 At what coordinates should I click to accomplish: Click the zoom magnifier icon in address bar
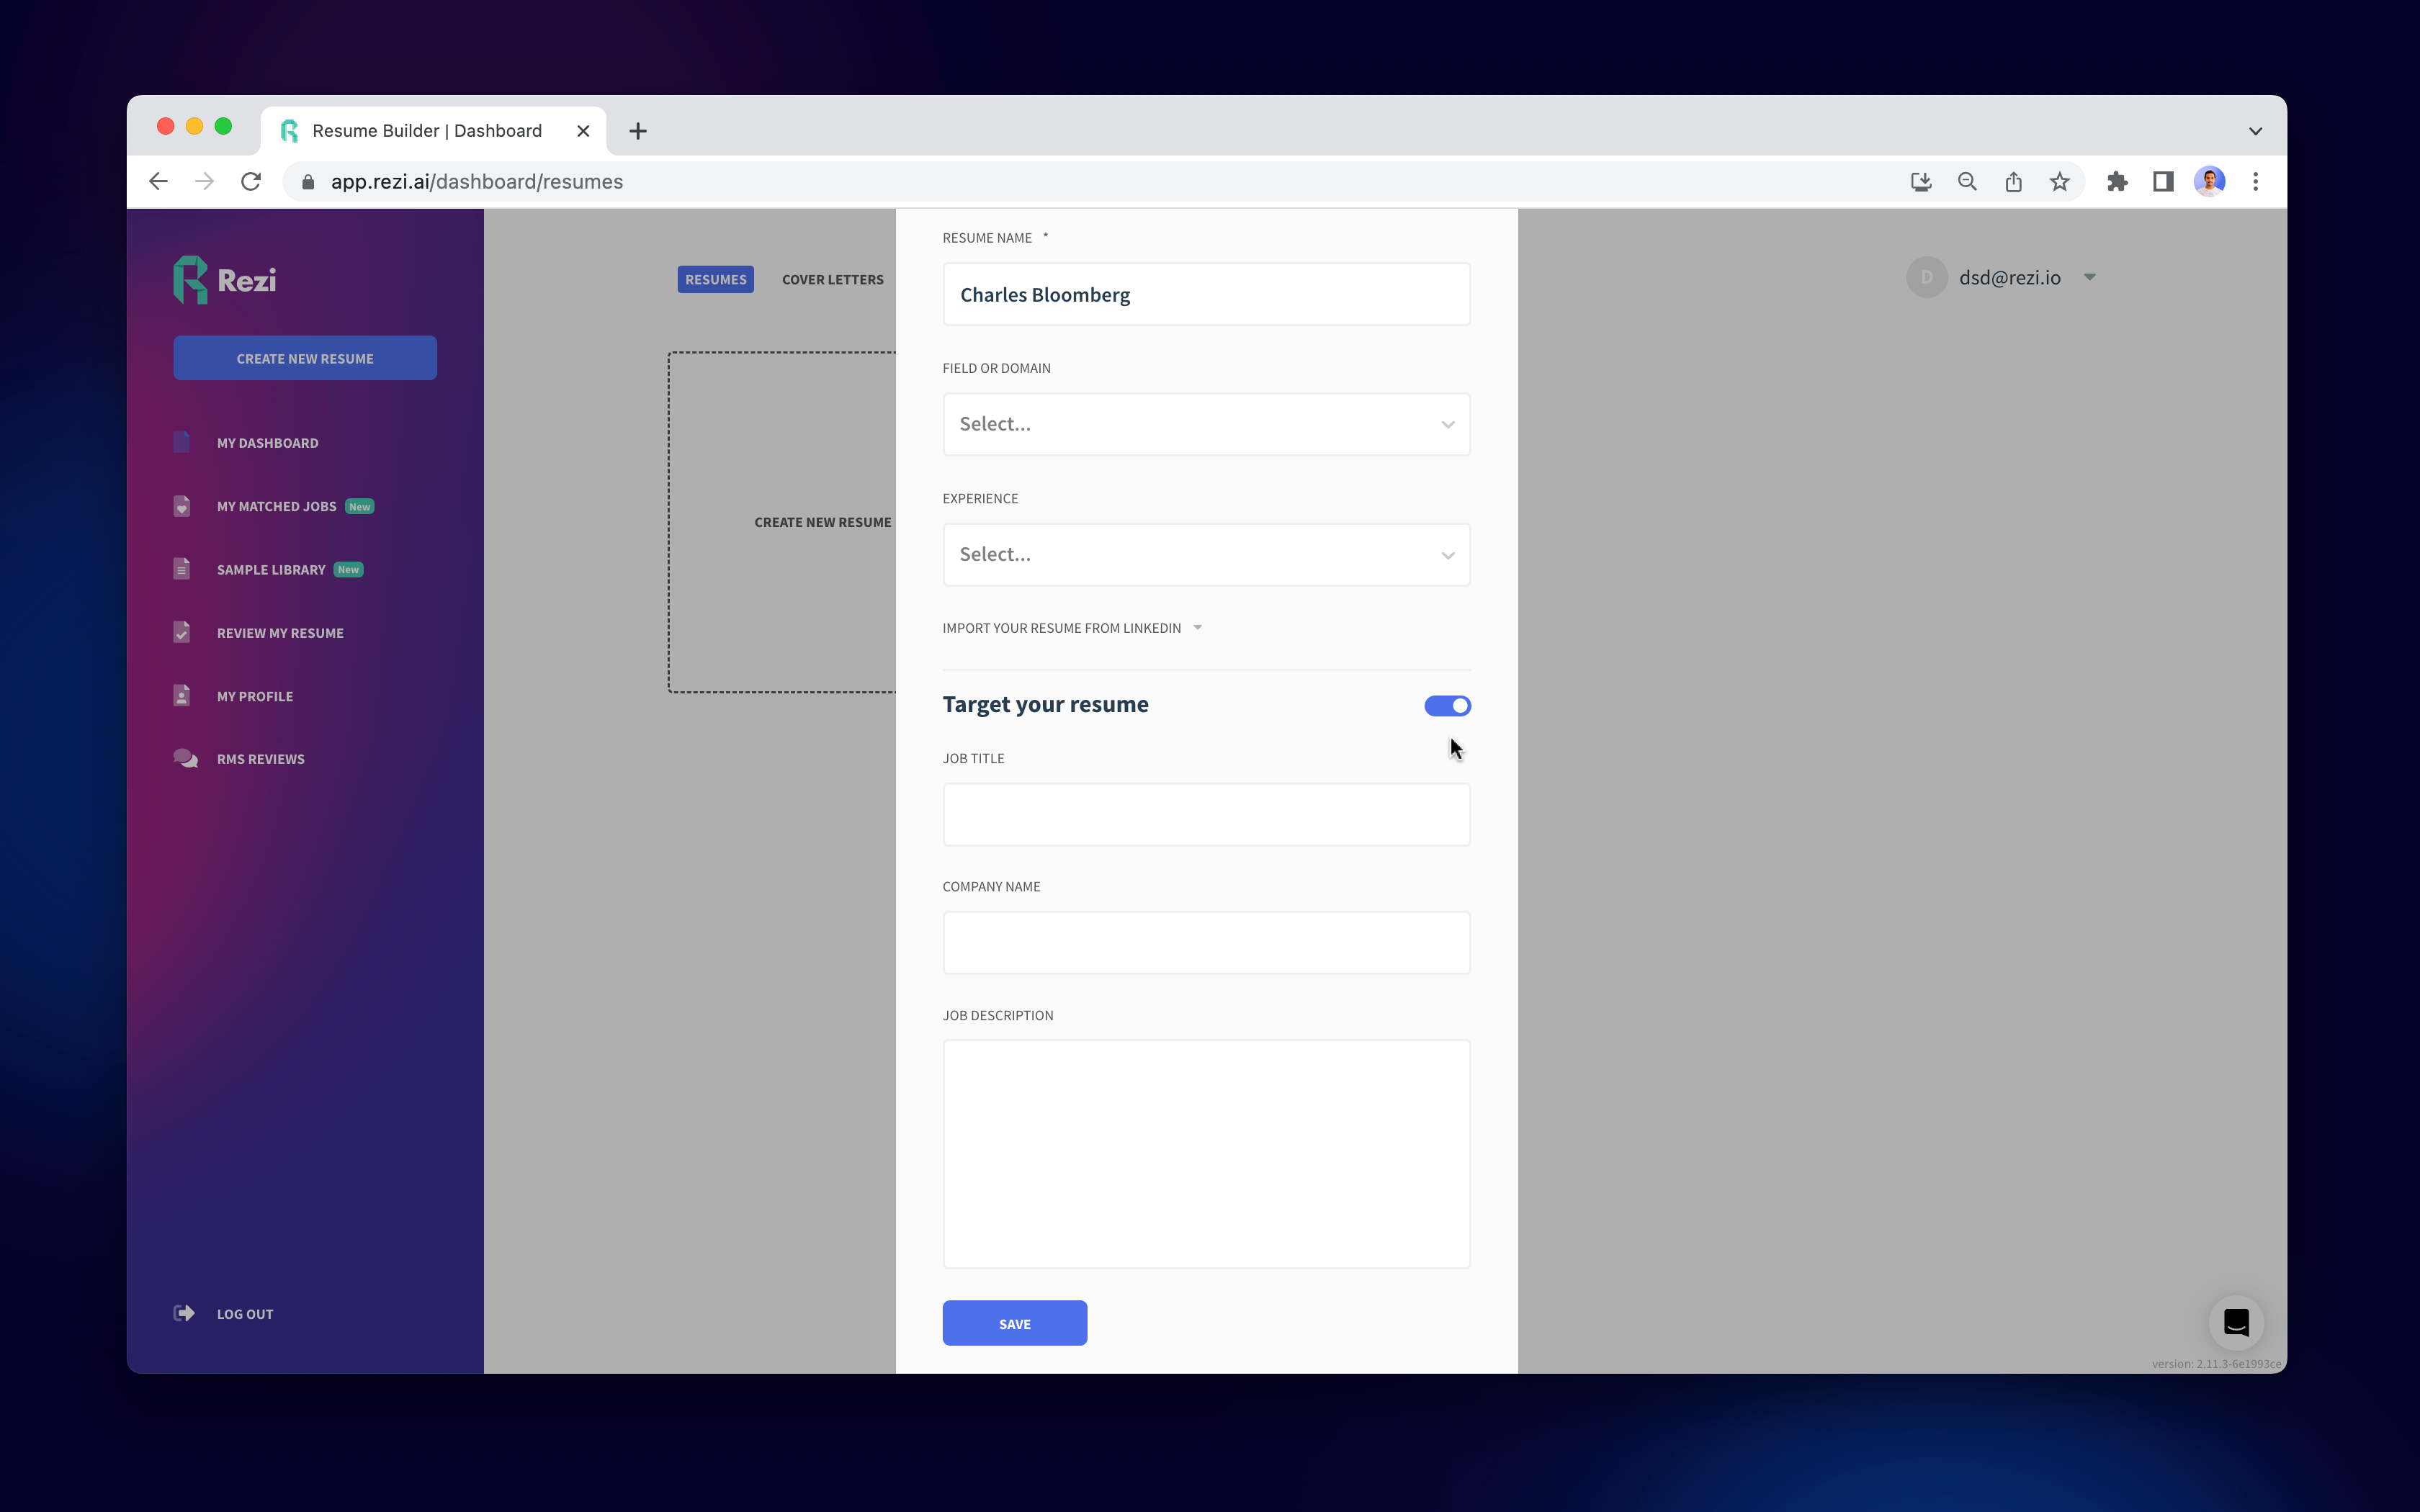click(1967, 181)
